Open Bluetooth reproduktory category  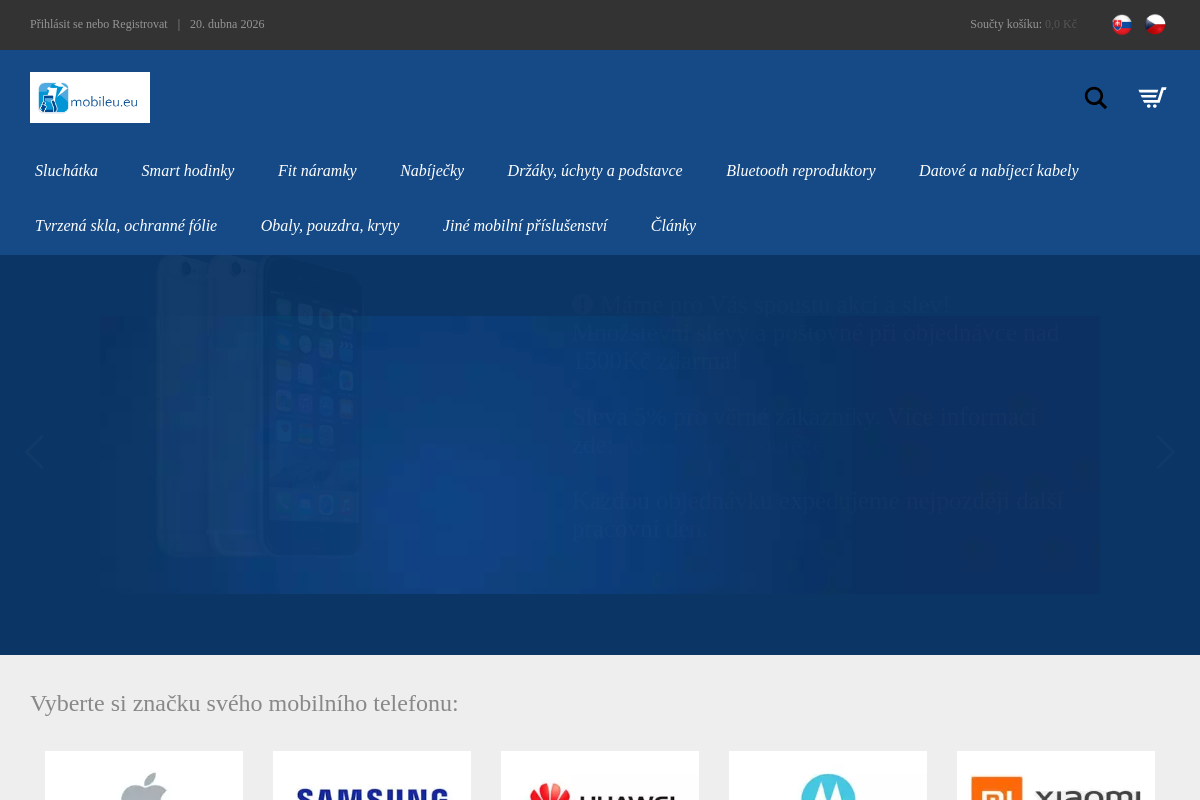pos(801,171)
